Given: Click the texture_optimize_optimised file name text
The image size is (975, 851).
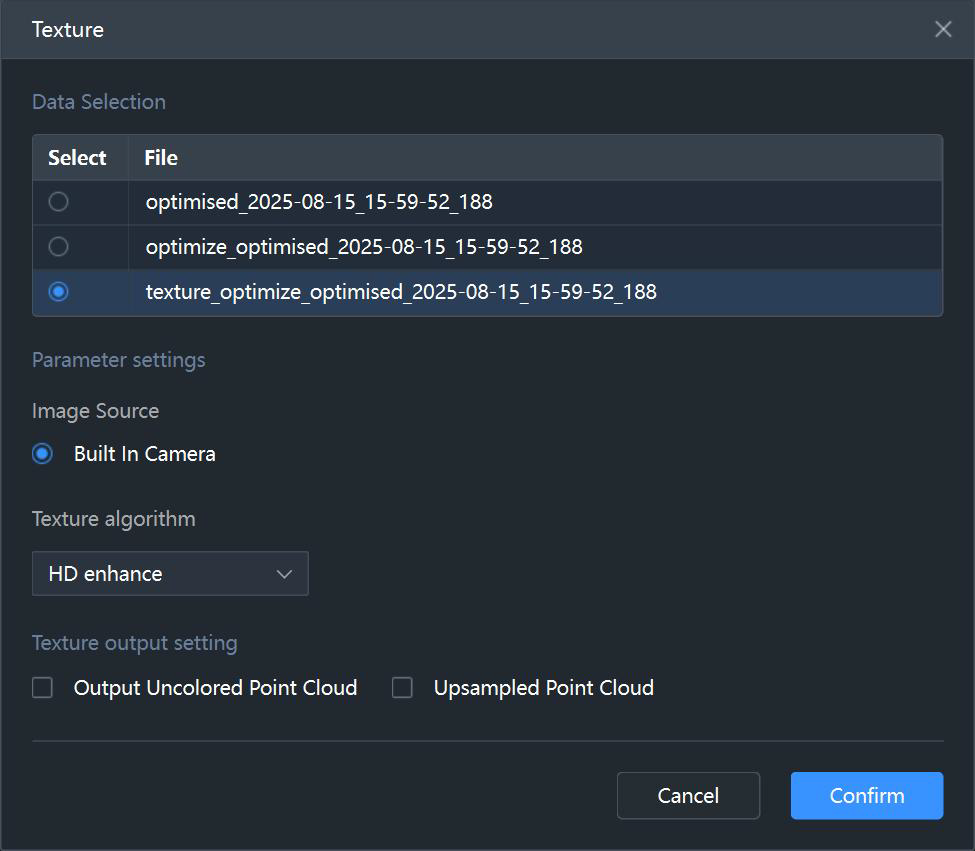Looking at the screenshot, I should click(401, 292).
